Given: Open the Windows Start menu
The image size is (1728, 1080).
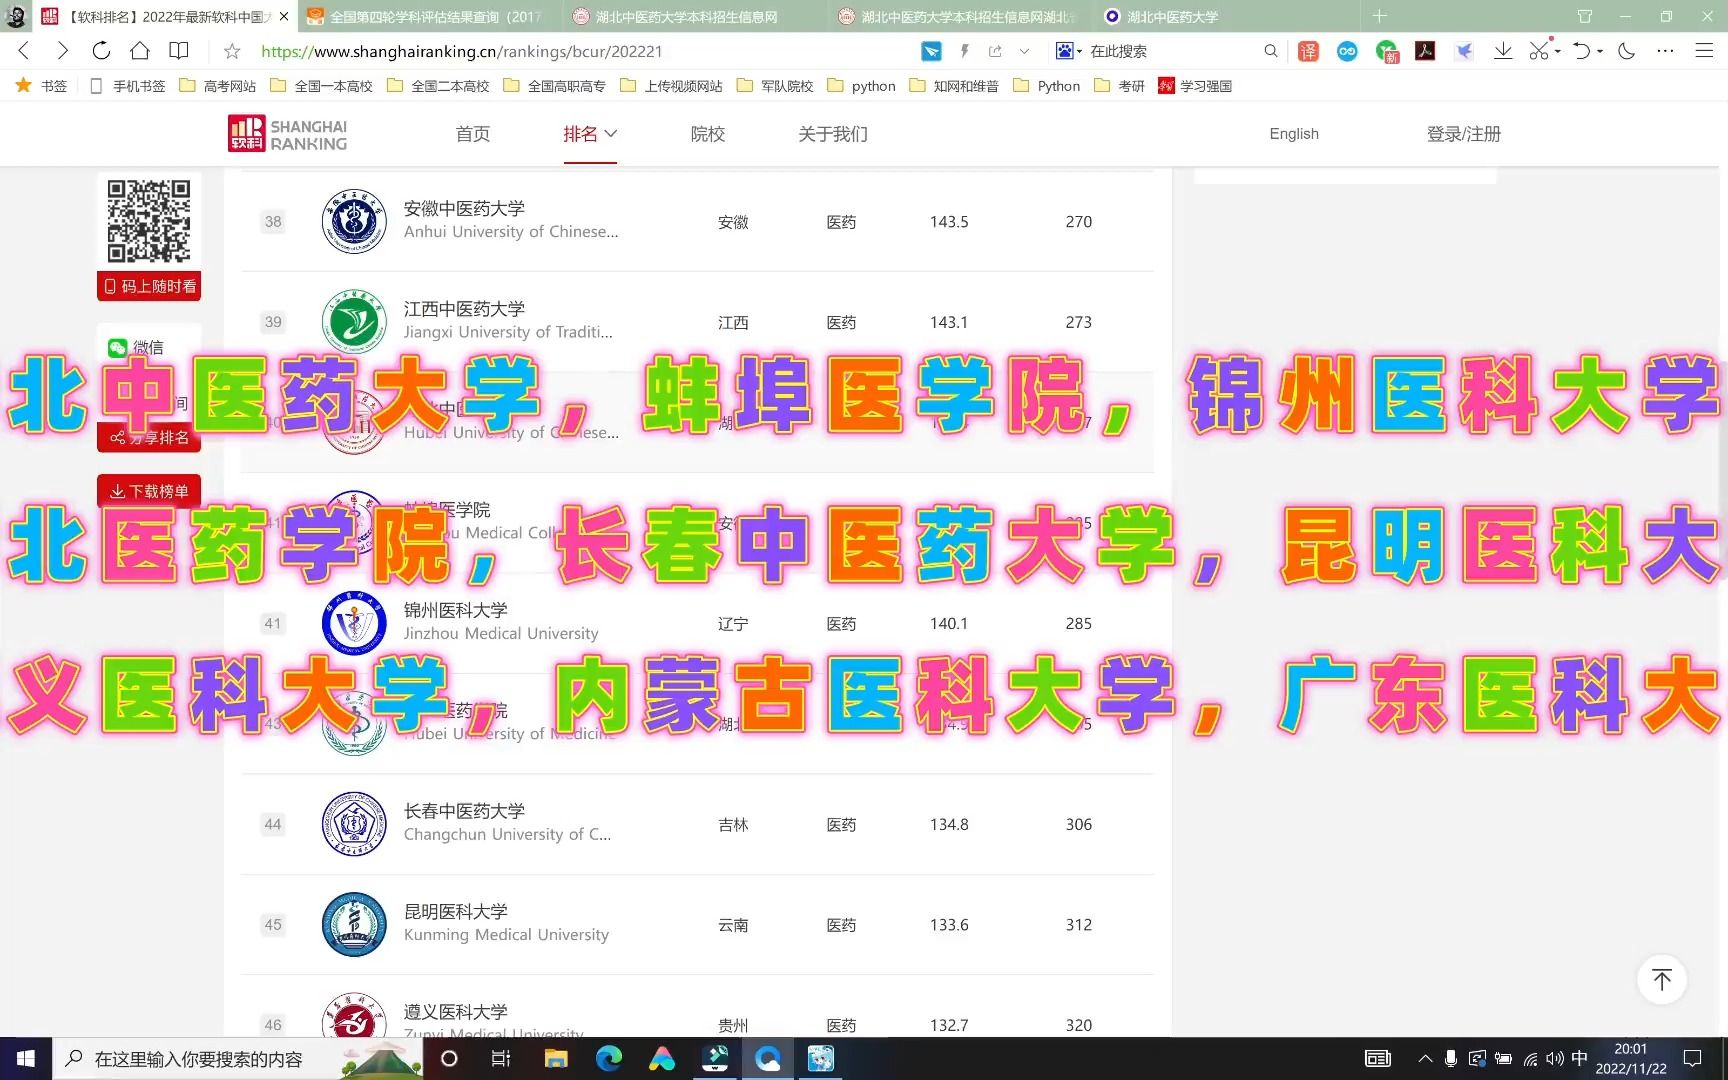Looking at the screenshot, I should (x=26, y=1058).
